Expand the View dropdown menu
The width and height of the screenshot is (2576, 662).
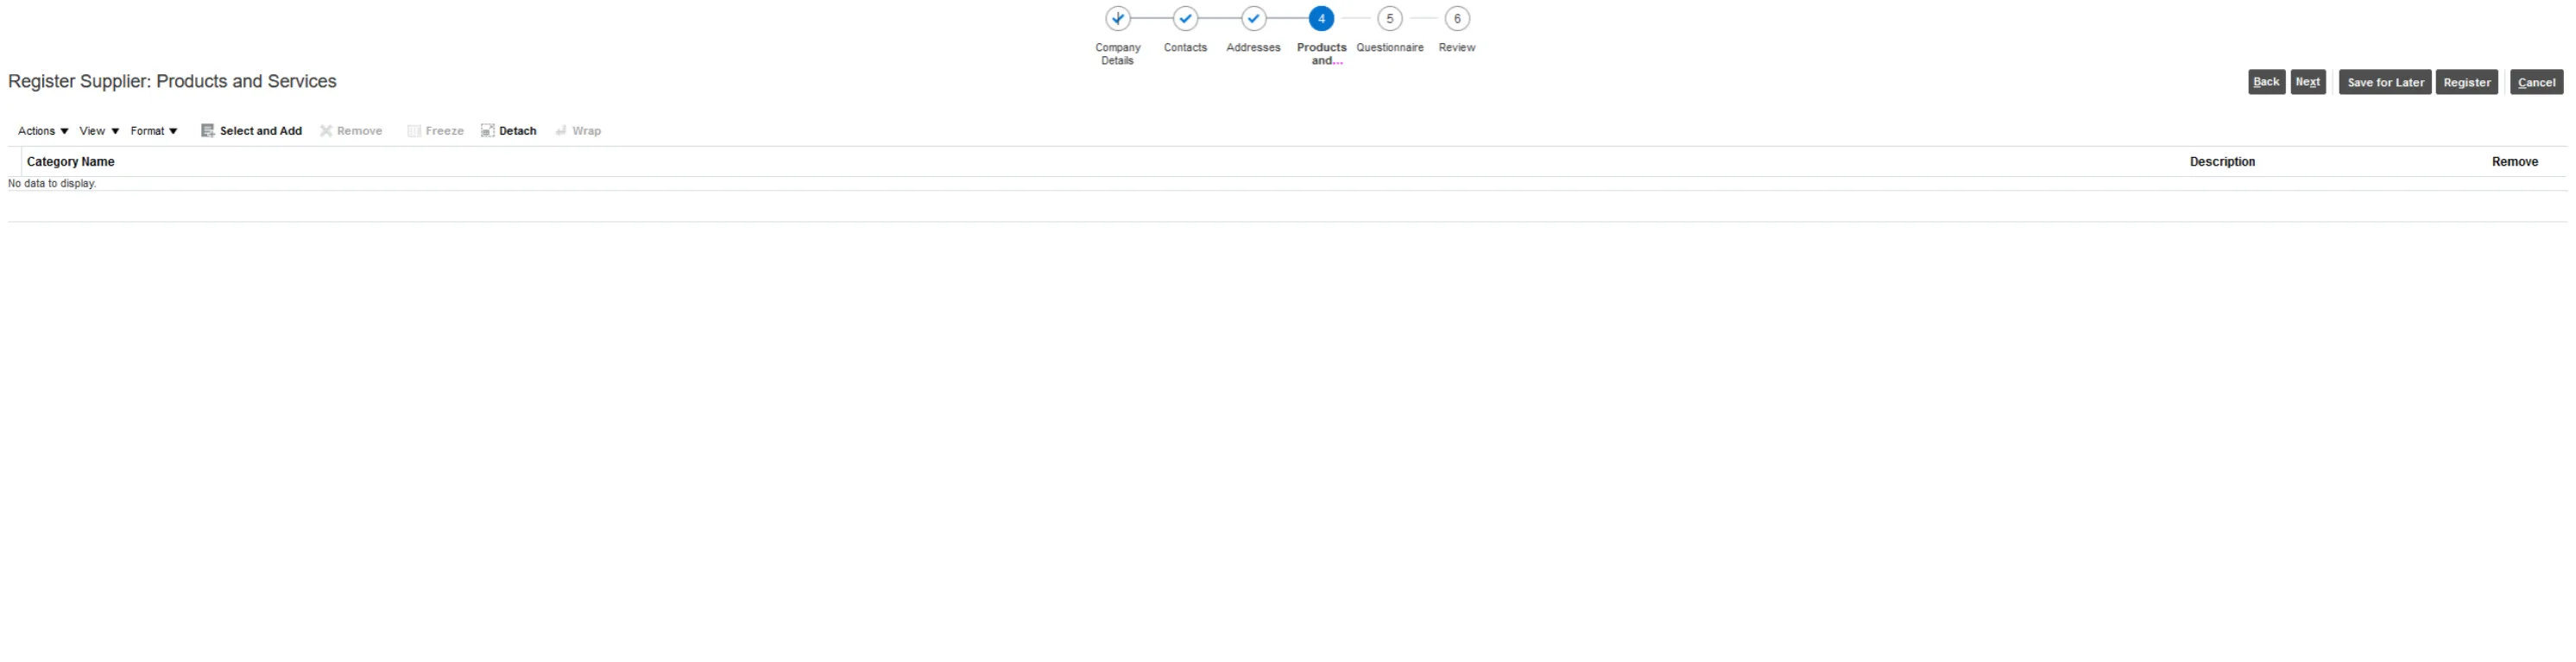[x=99, y=131]
